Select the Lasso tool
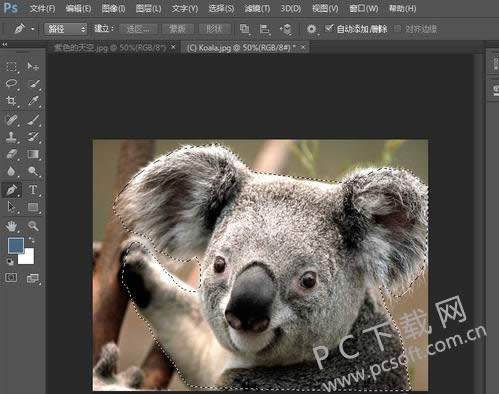 pyautogui.click(x=11, y=83)
